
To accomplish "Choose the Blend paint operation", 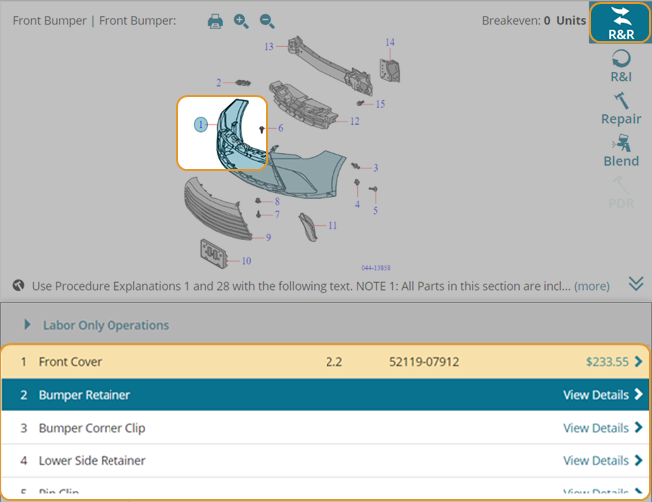I will [620, 151].
